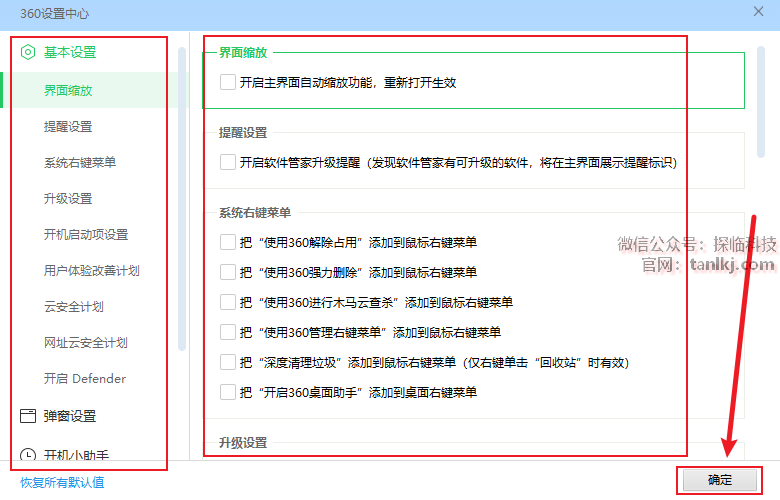The image size is (780, 500).
Task: Close the 360设置中心 dialog
Action: click(759, 11)
